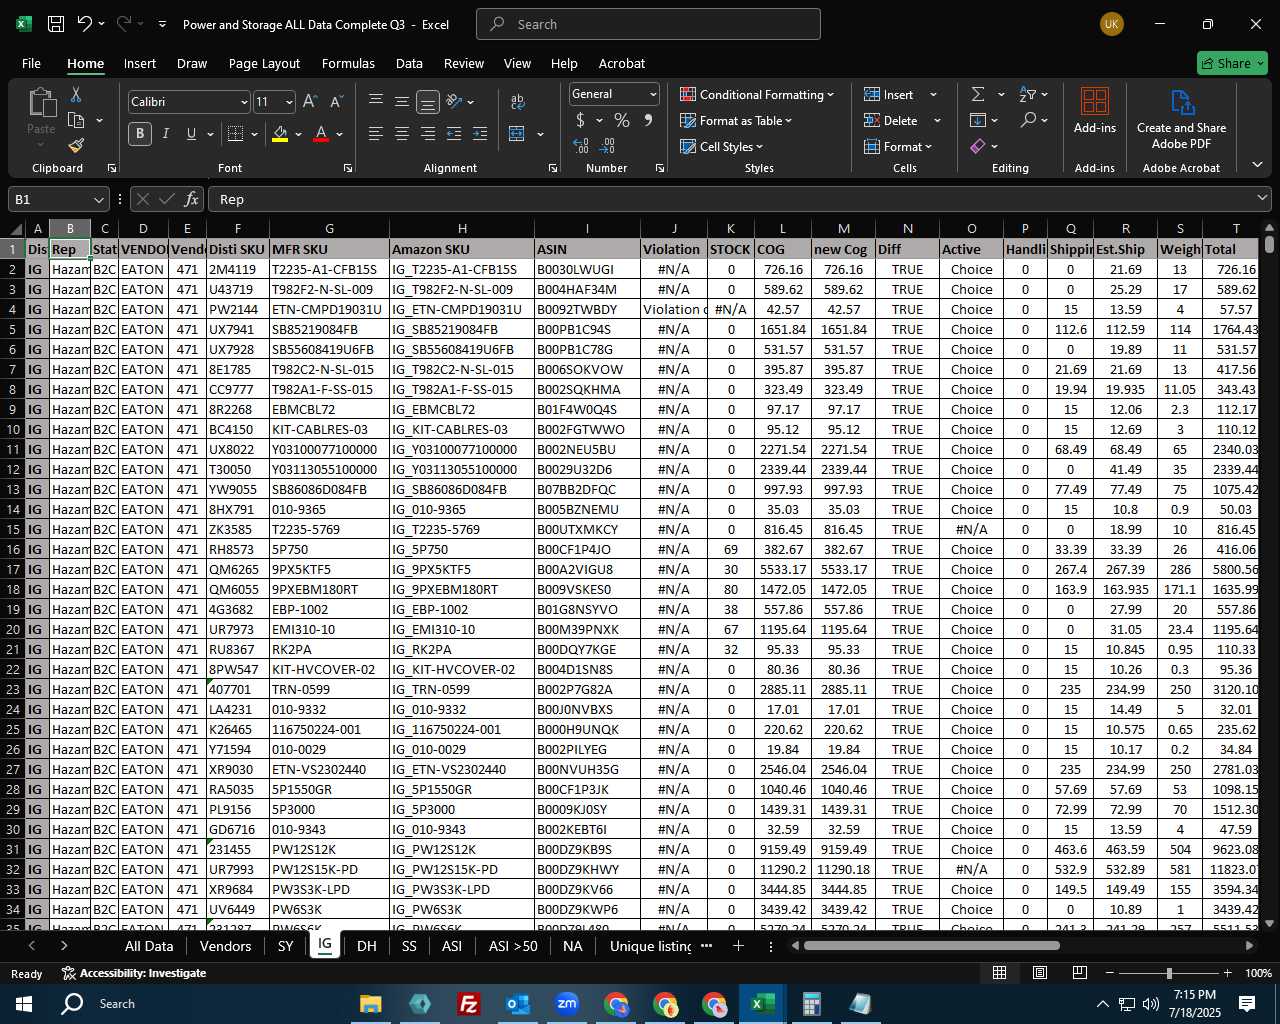Switch to Page Layout view in status bar
The width and height of the screenshot is (1280, 1024).
pyautogui.click(x=1040, y=973)
